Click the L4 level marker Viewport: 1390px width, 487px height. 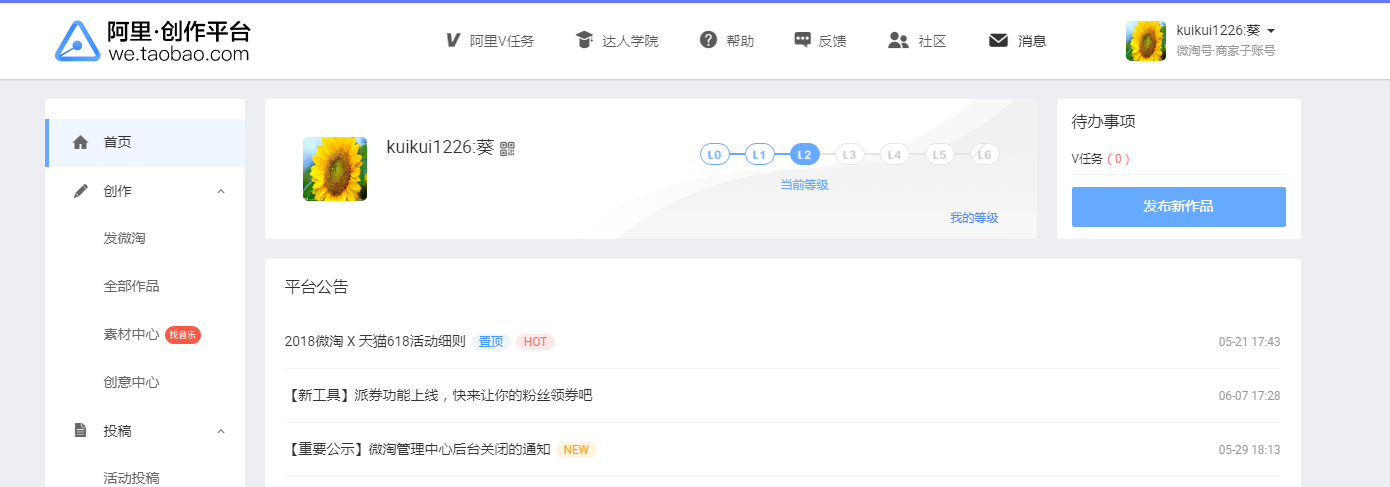tap(894, 155)
